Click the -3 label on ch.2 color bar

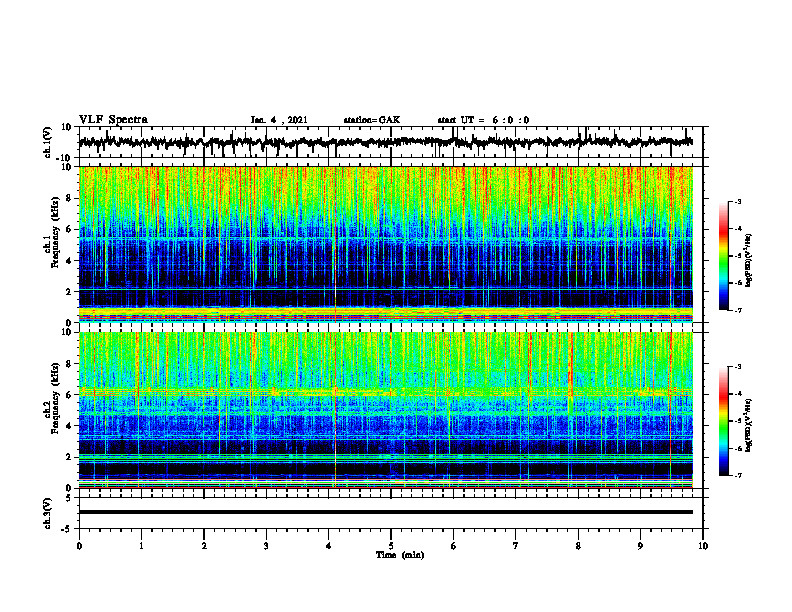(737, 367)
